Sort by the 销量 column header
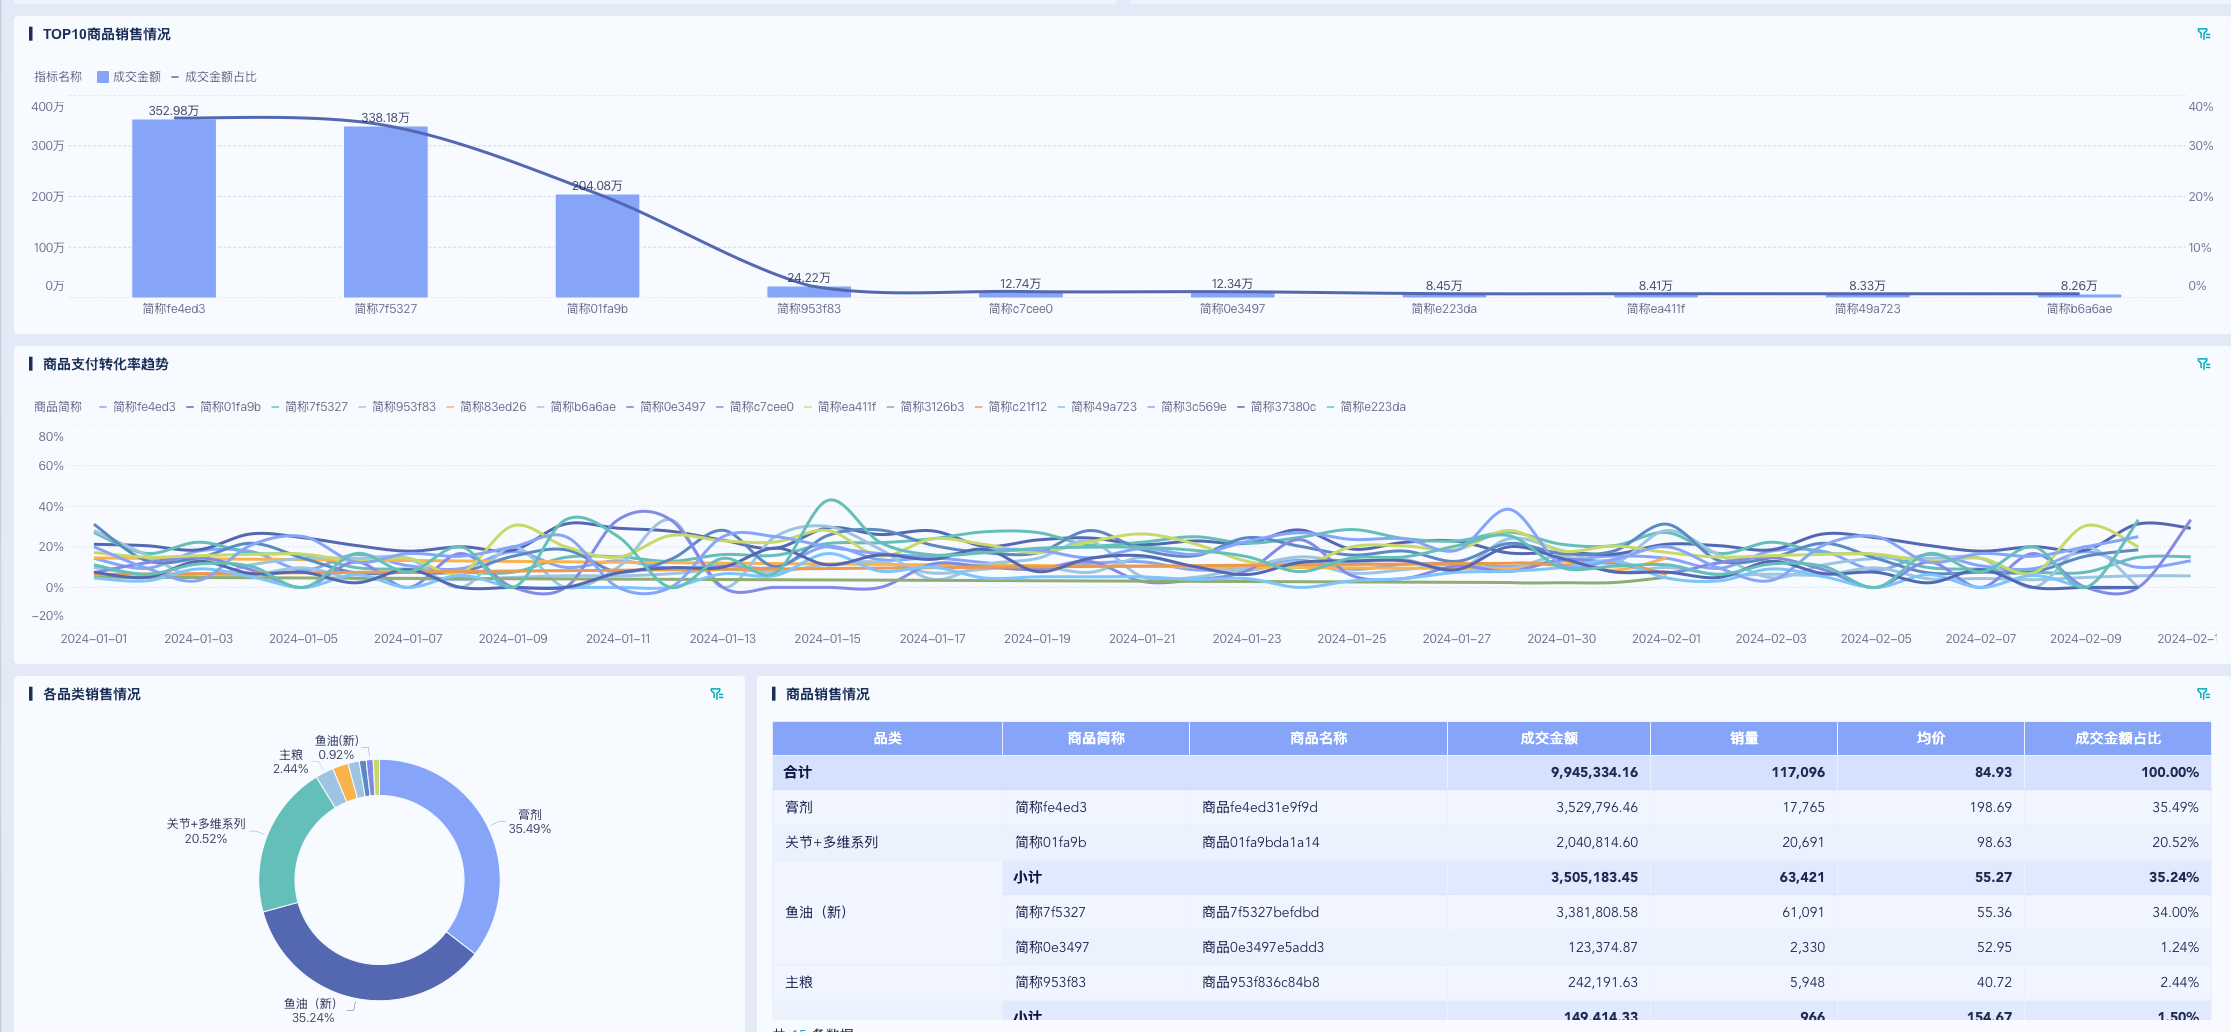The width and height of the screenshot is (2231, 1032). [1743, 738]
